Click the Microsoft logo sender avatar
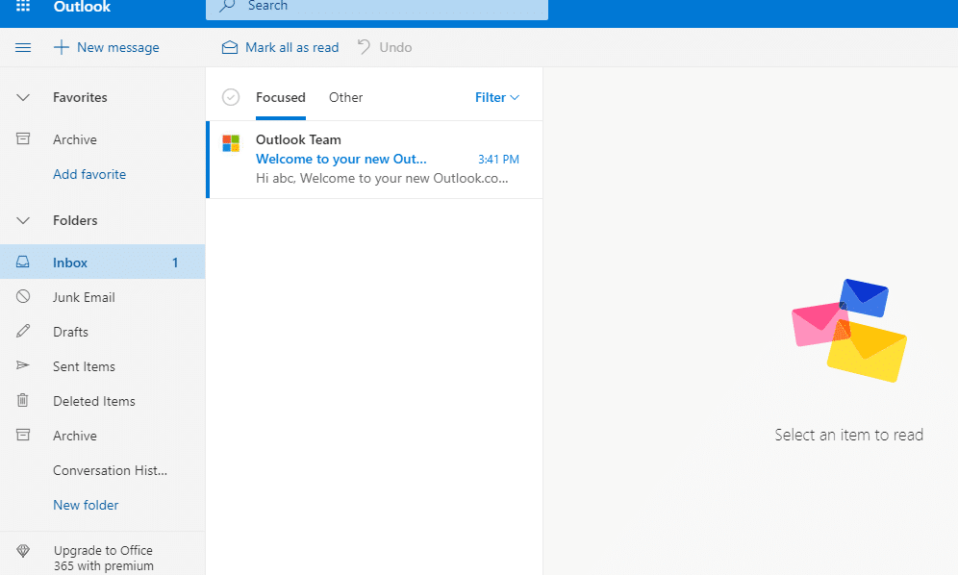 pos(231,143)
